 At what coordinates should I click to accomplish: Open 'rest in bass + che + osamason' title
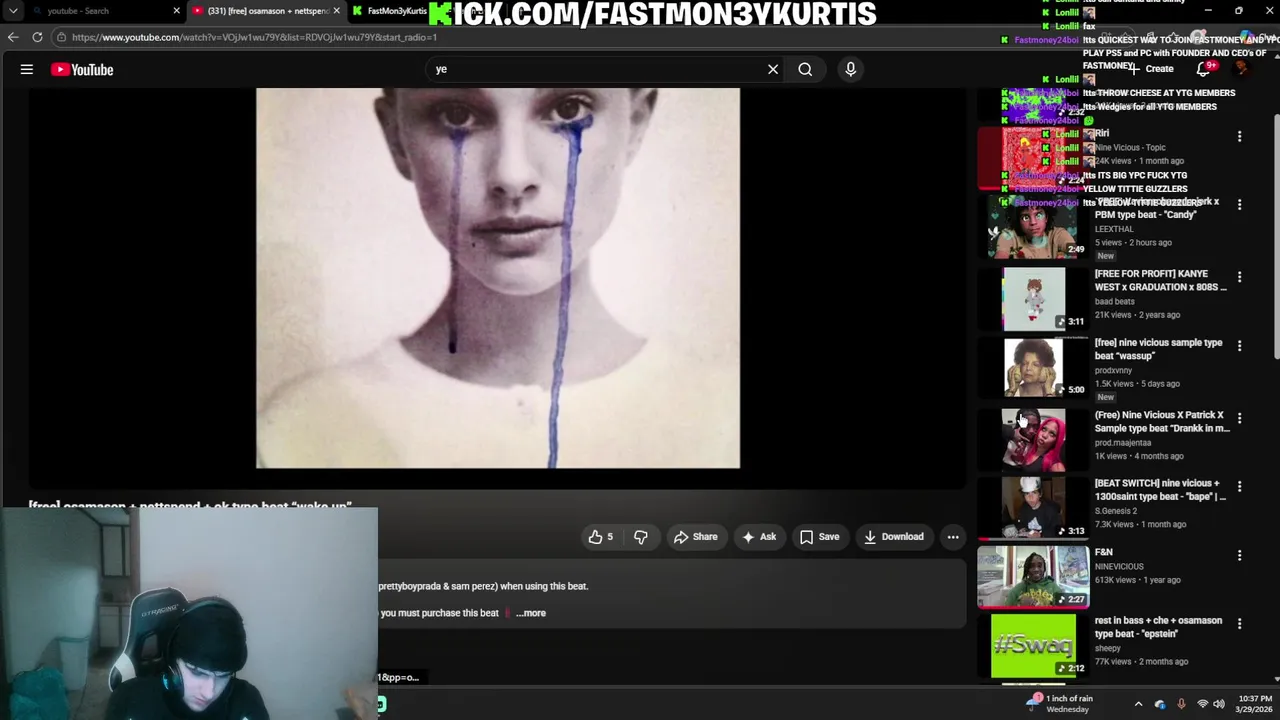coord(1158,627)
